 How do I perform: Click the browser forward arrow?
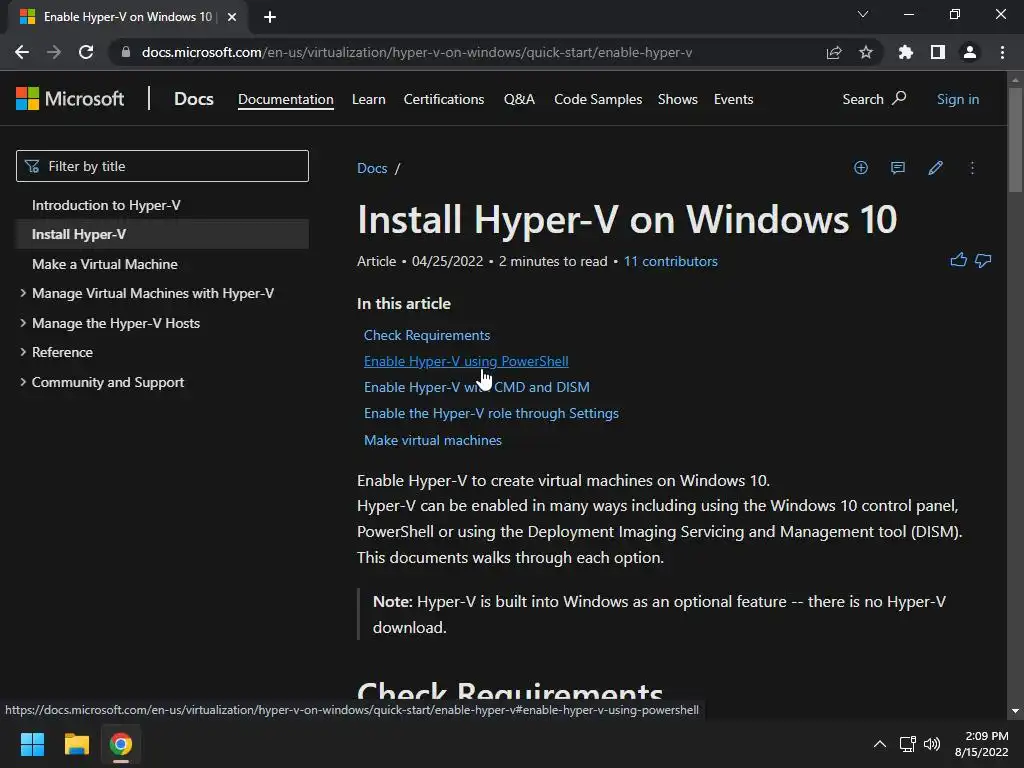tap(54, 52)
